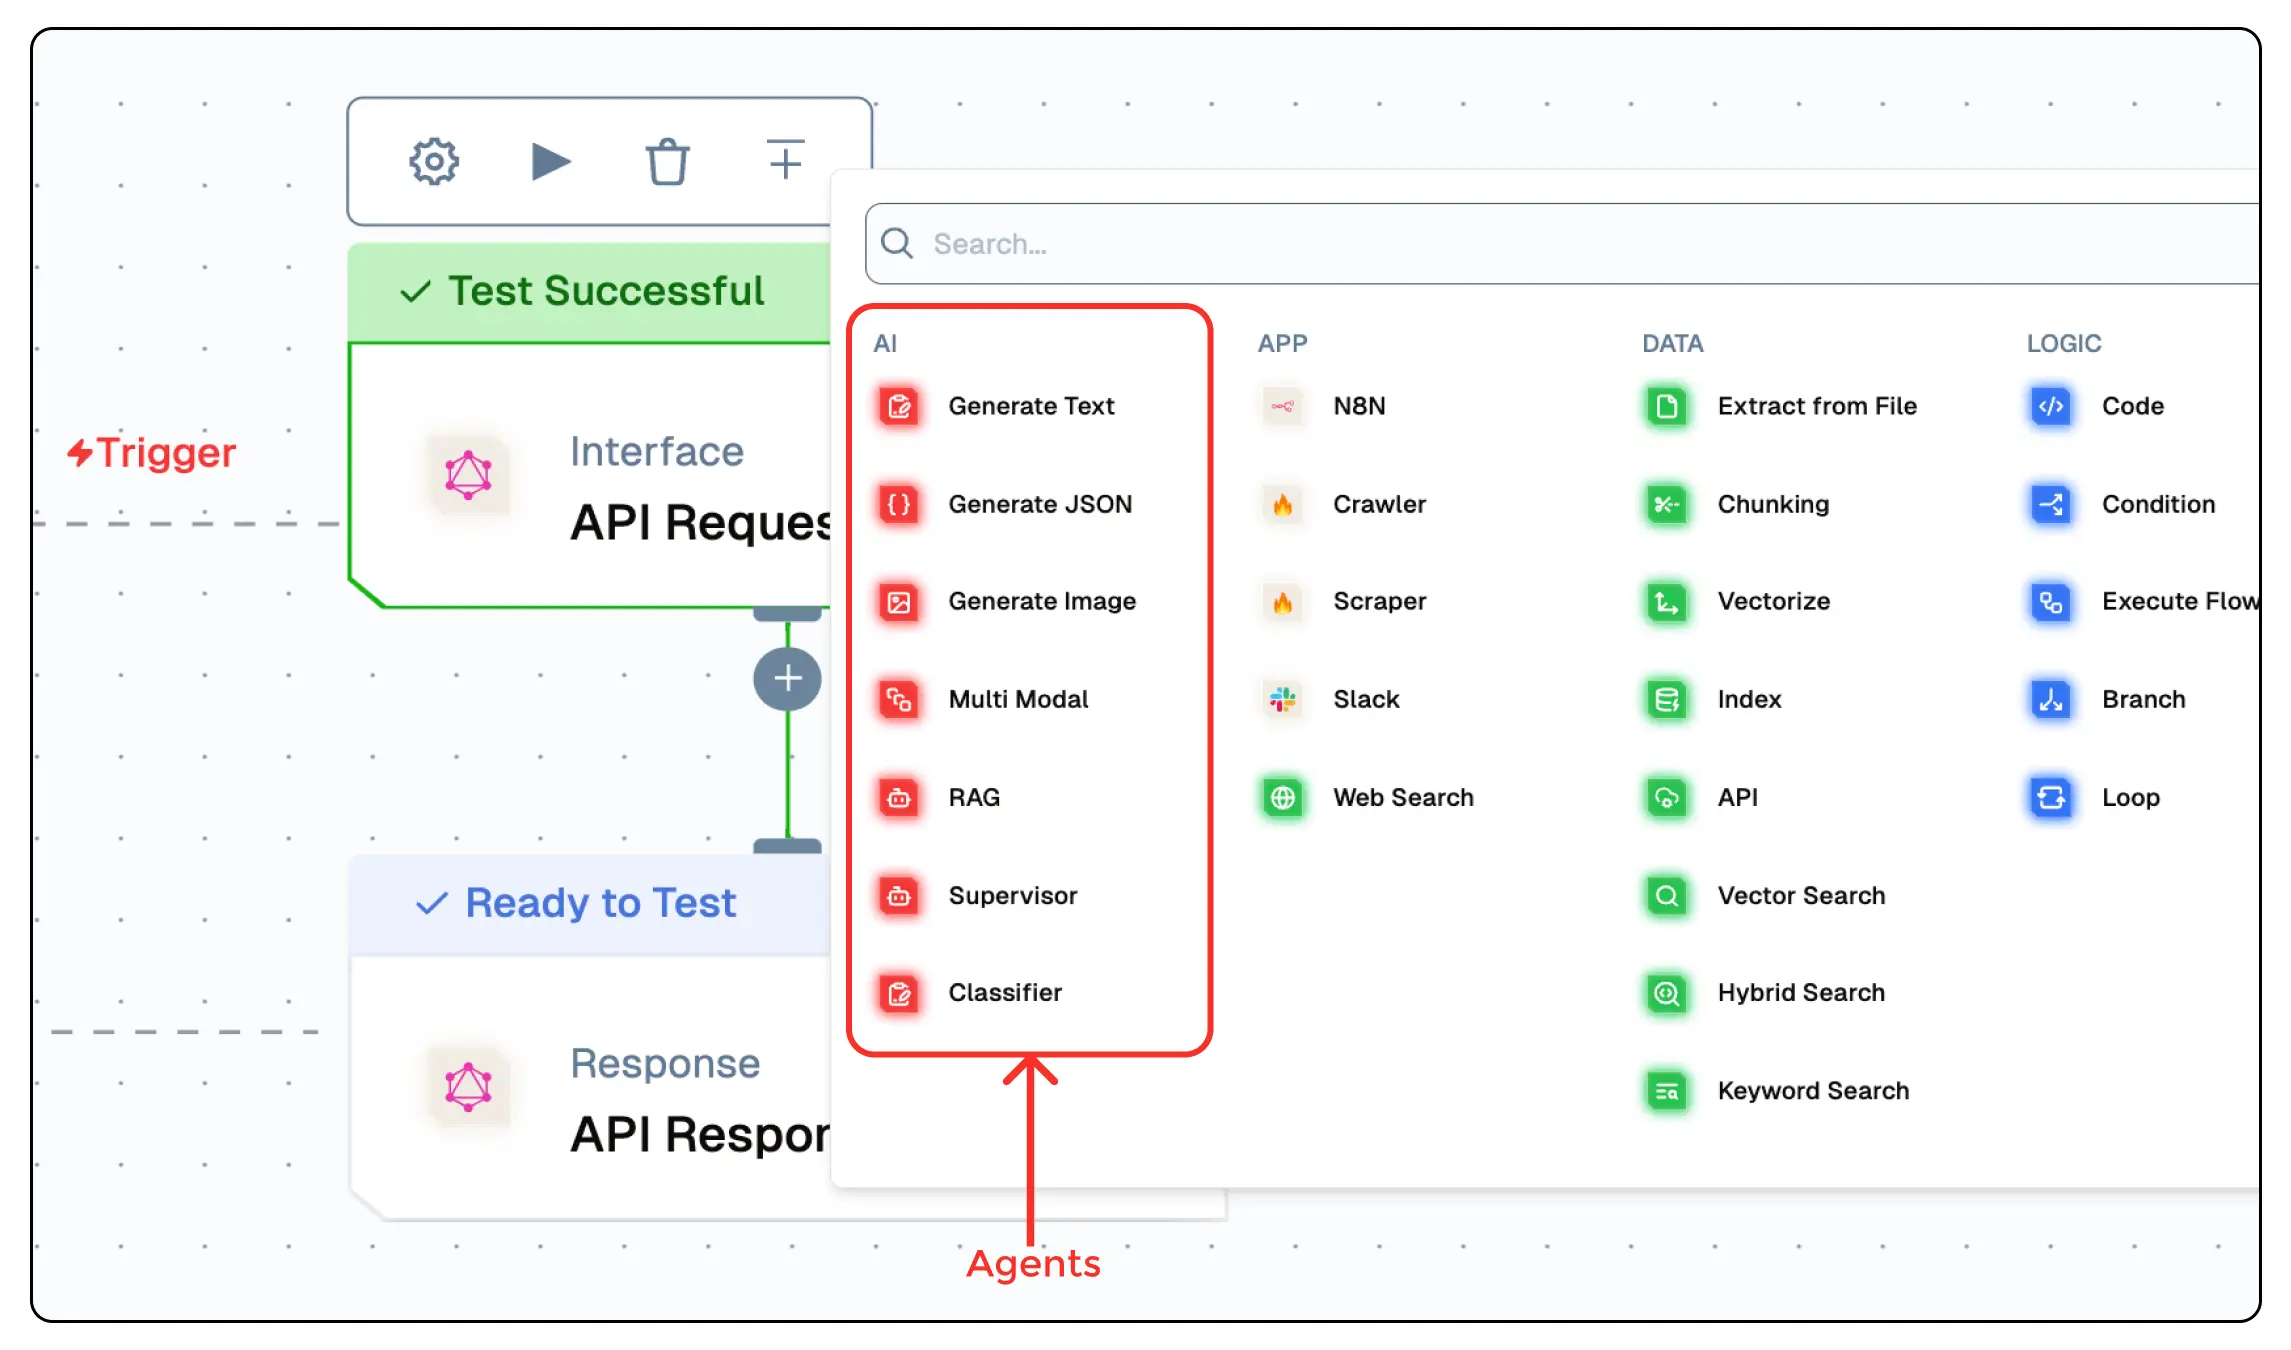Add the Classifier agent node

1005,992
